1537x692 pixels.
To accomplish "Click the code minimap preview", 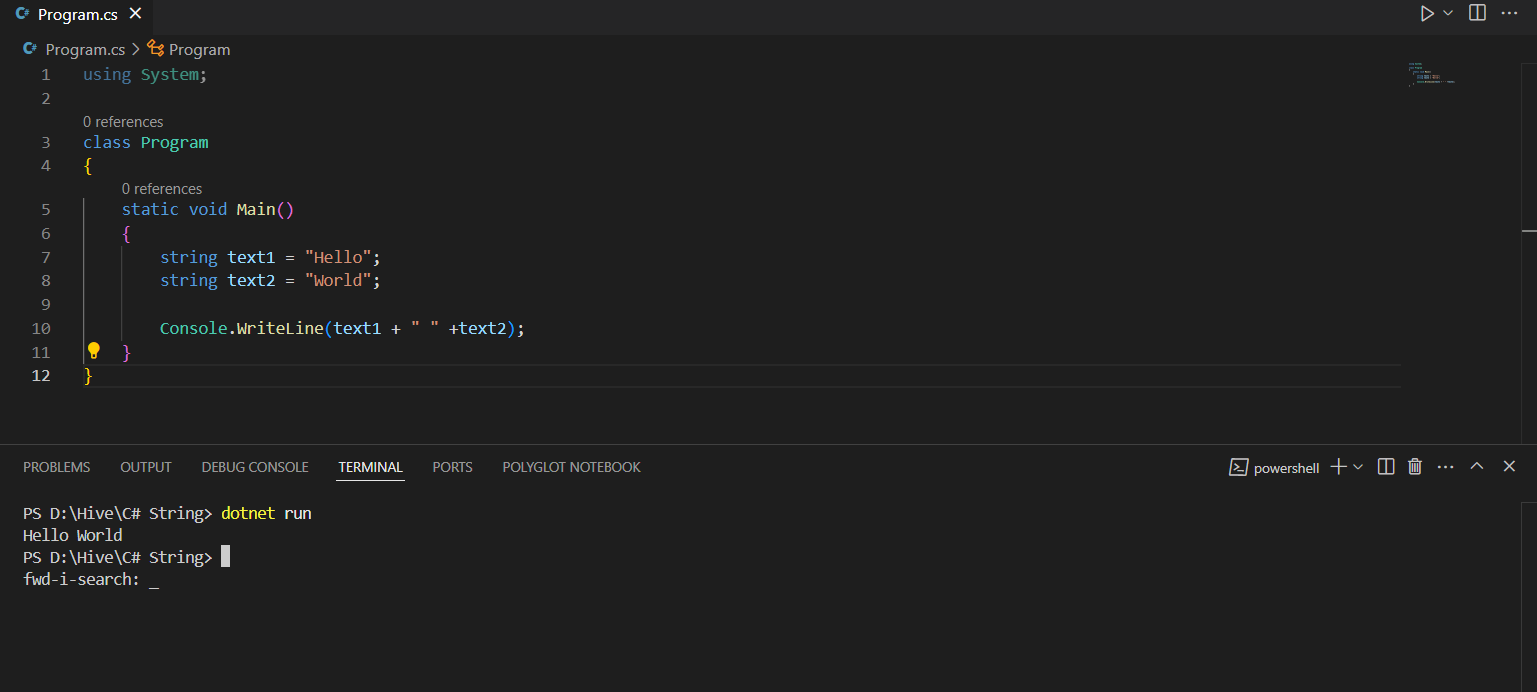I will click(x=1431, y=75).
